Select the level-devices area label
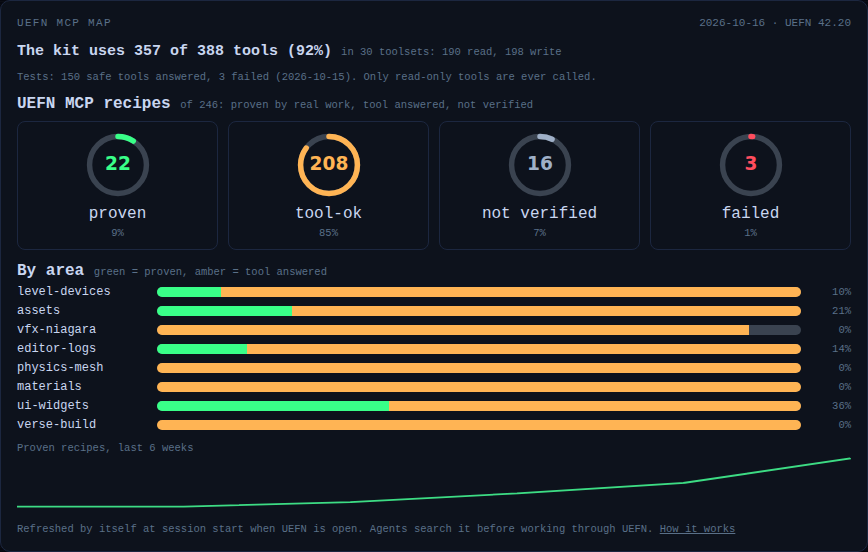The image size is (868, 552). (x=64, y=291)
